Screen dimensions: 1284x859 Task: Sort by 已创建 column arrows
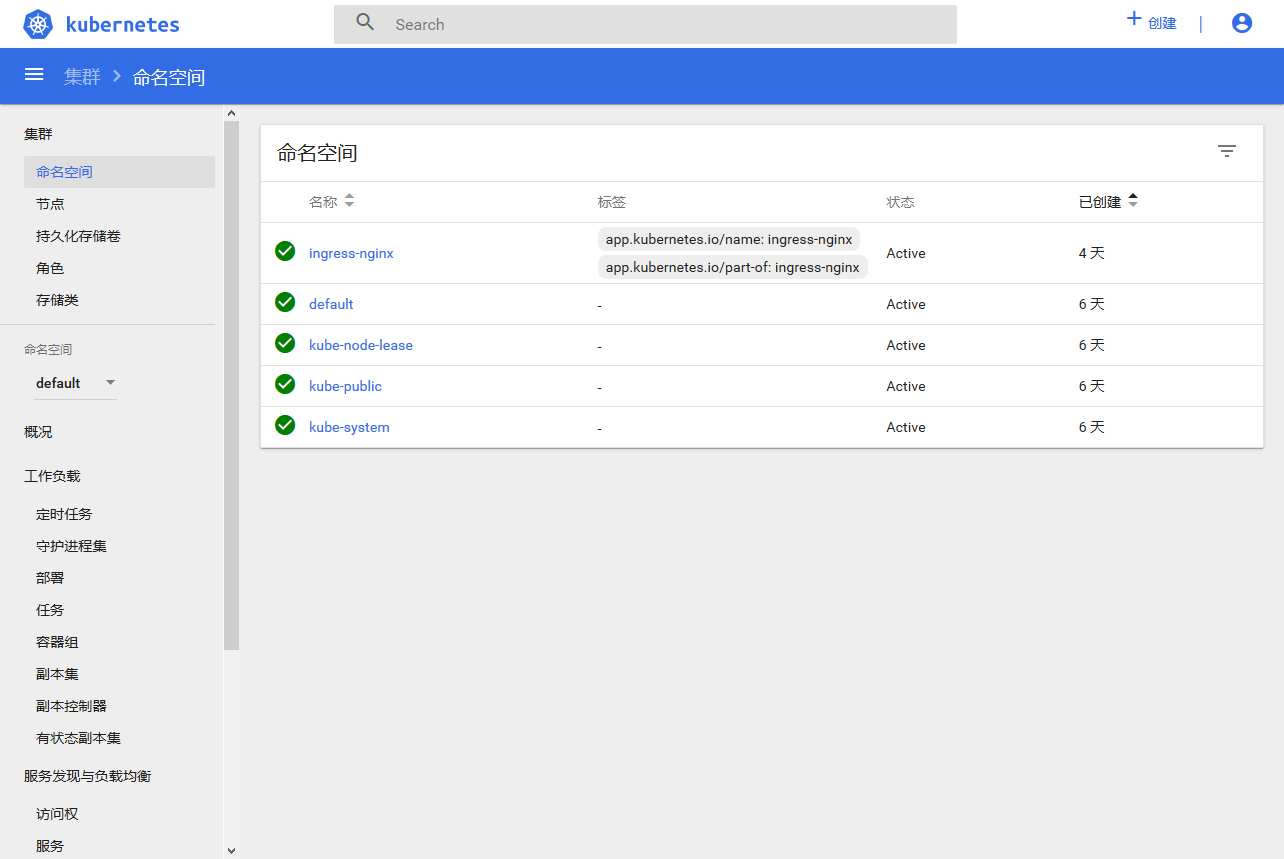click(x=1133, y=201)
